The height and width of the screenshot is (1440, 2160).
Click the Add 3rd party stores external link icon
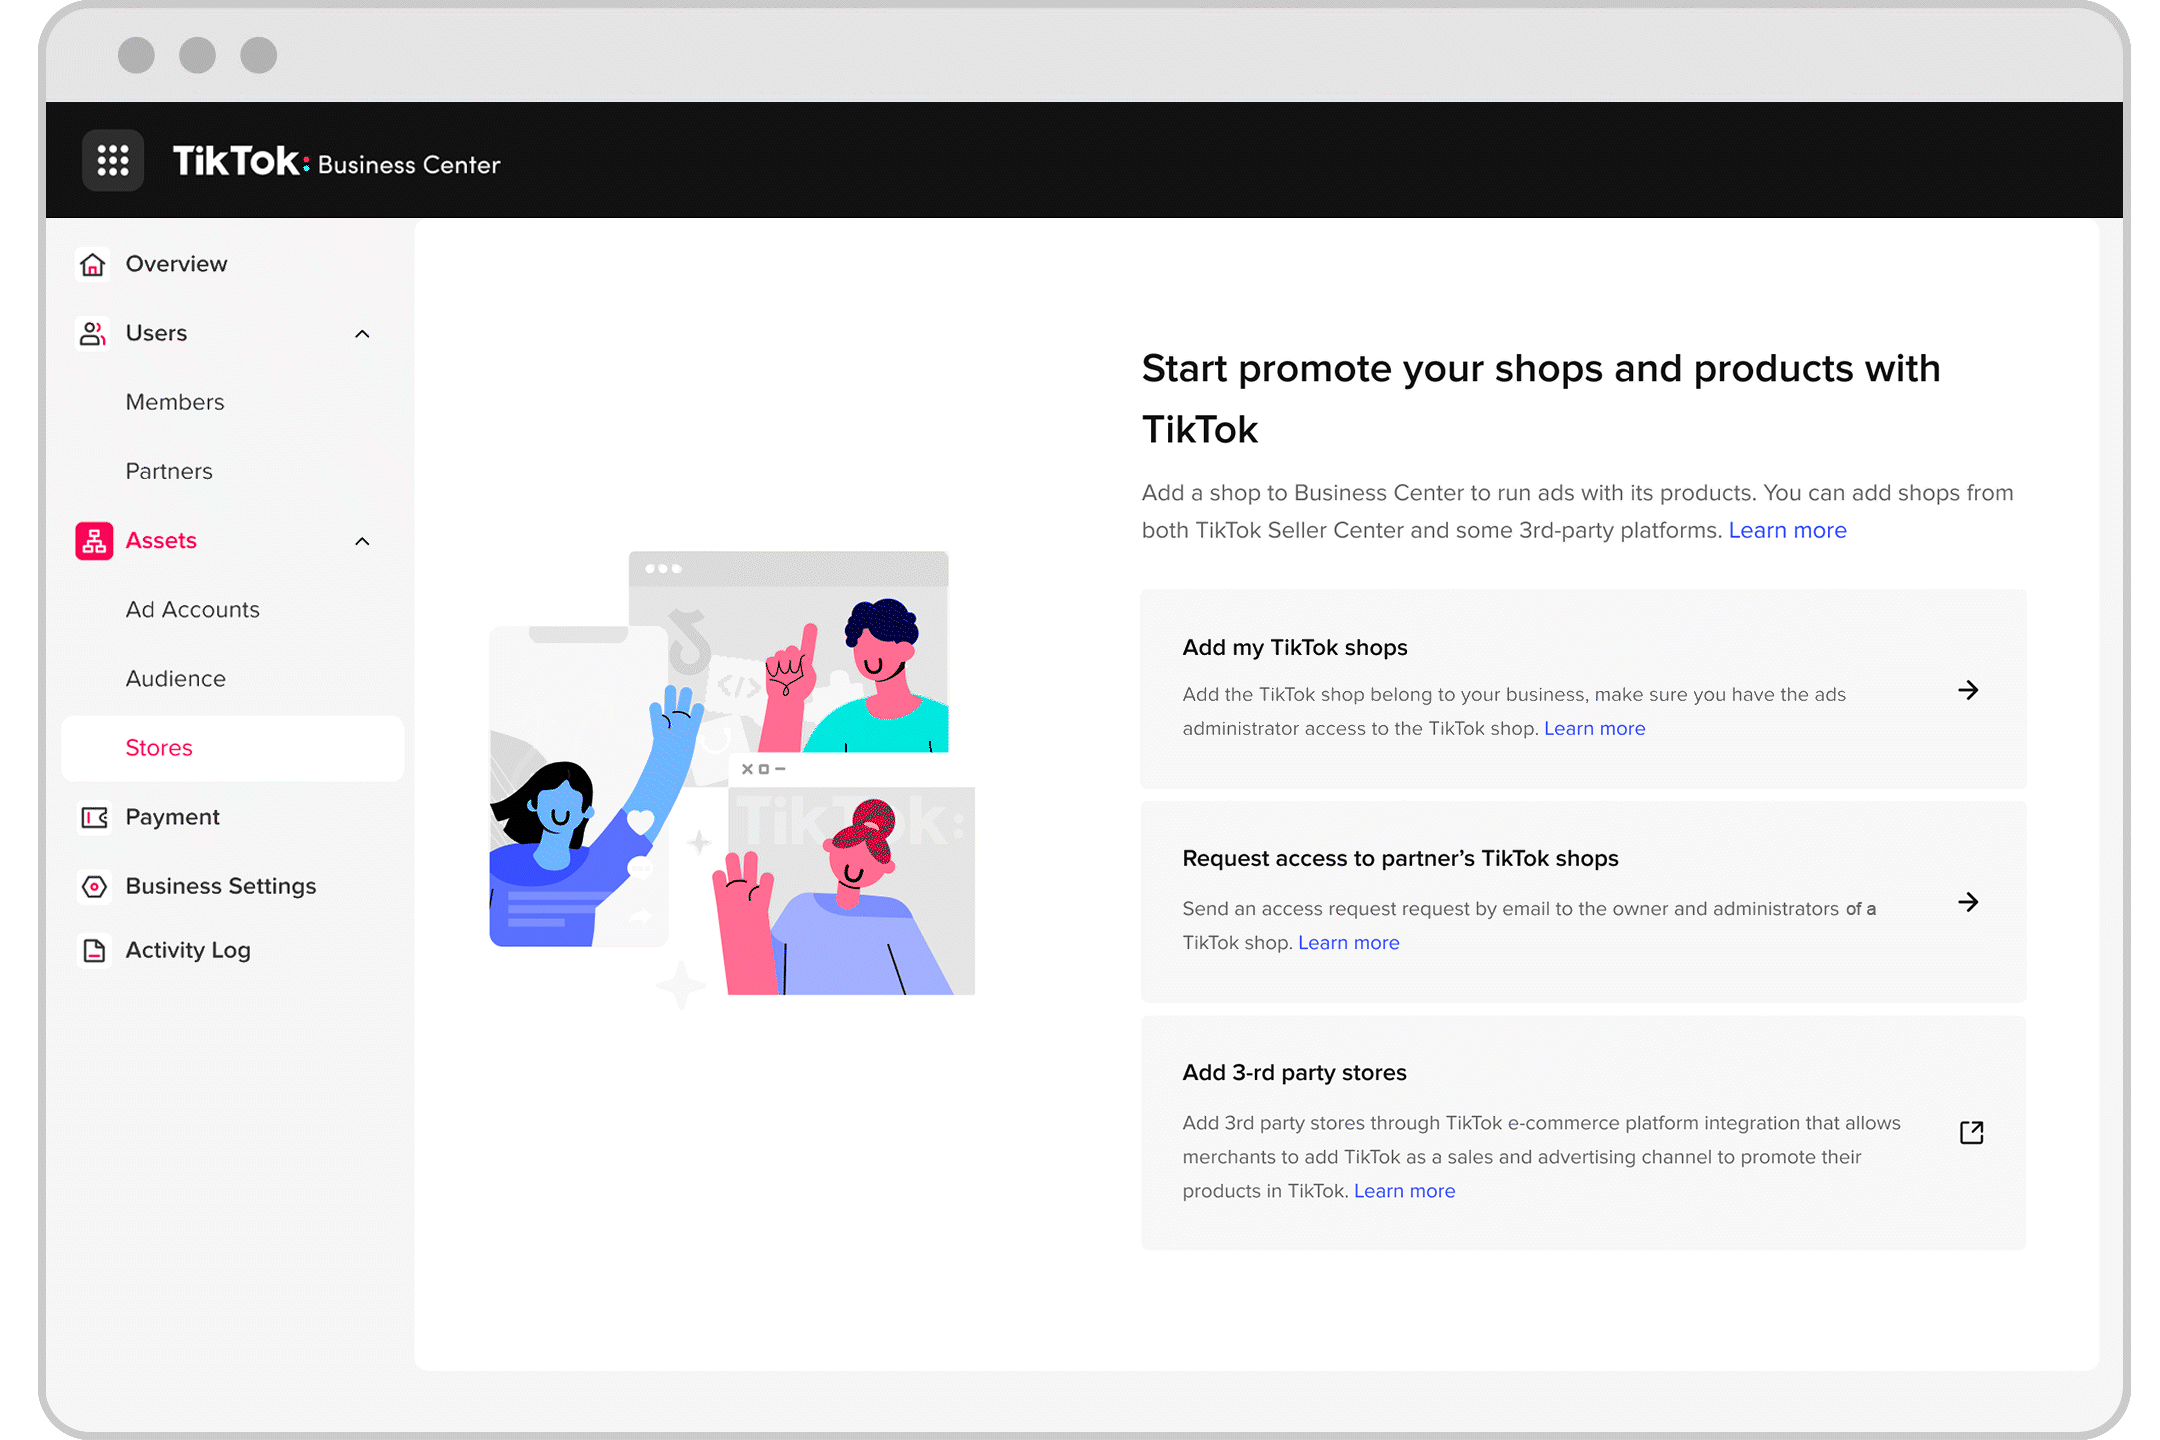[x=1974, y=1130]
